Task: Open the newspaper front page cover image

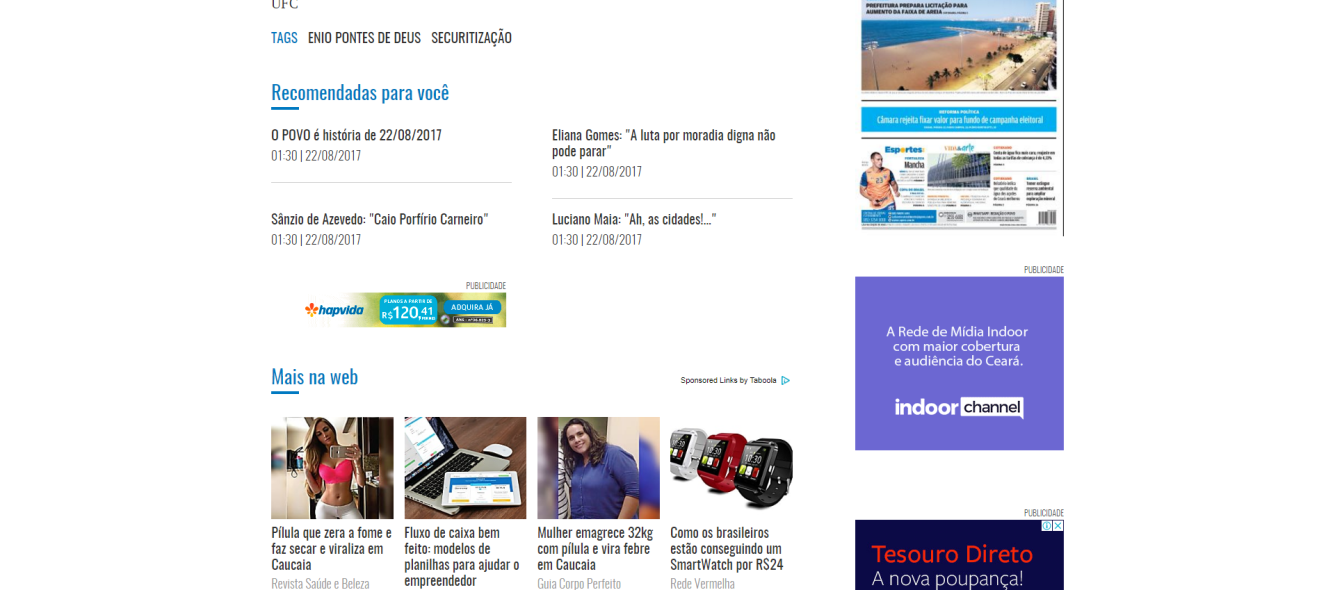Action: (959, 117)
